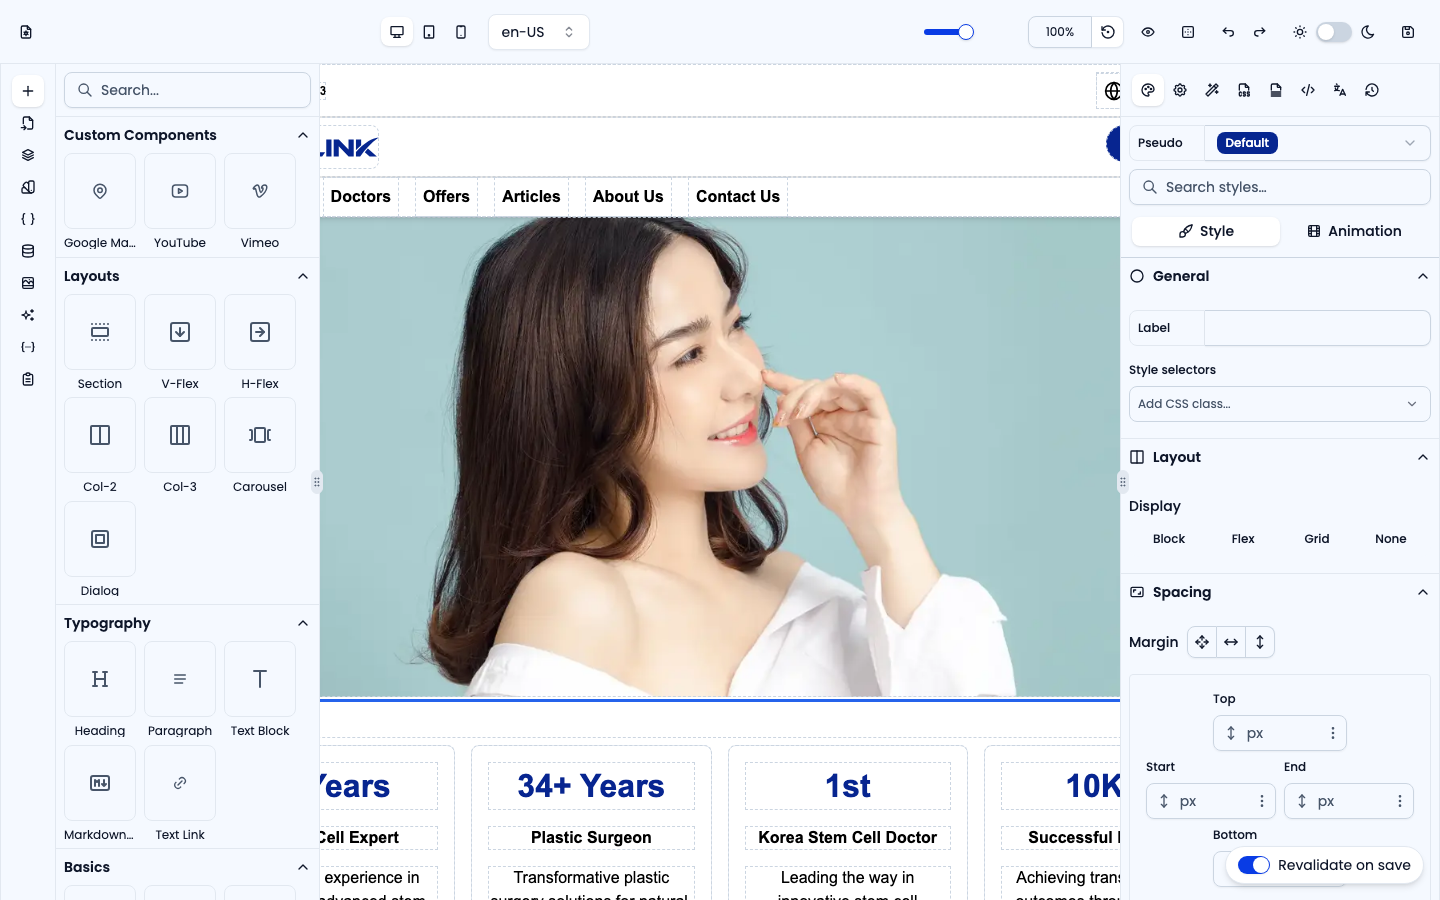Click Contact Us in the page navigation
Viewport: 1440px width, 900px height.
tap(738, 197)
